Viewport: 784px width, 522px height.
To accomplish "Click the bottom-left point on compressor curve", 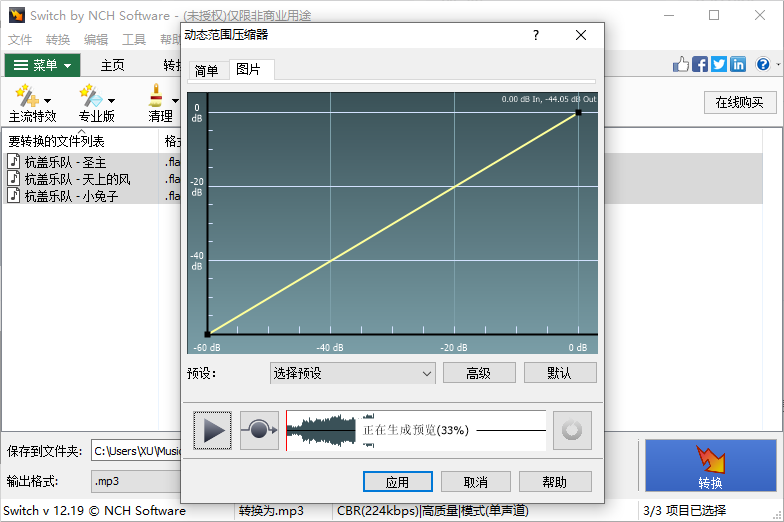I will click(208, 334).
